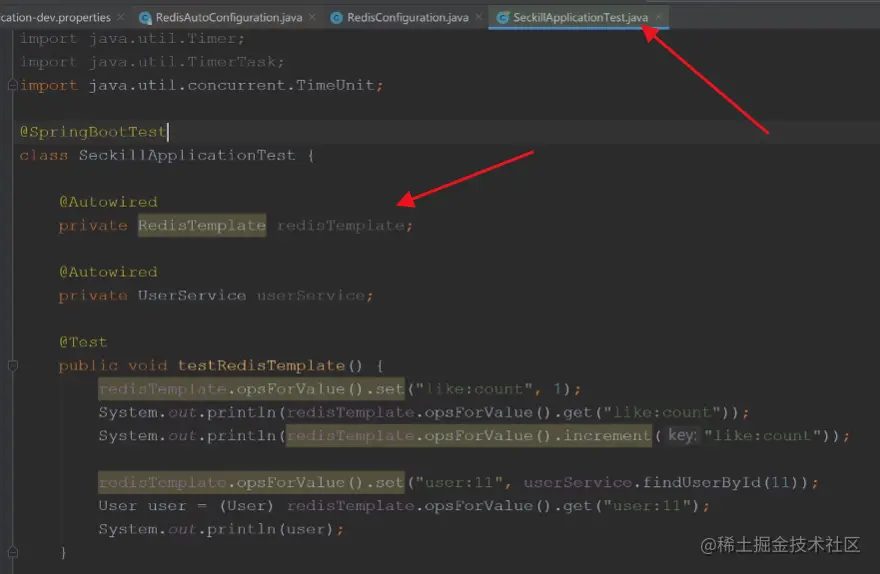Click the RedisConfiguration.java class file icon
The image size is (880, 574).
336,18
